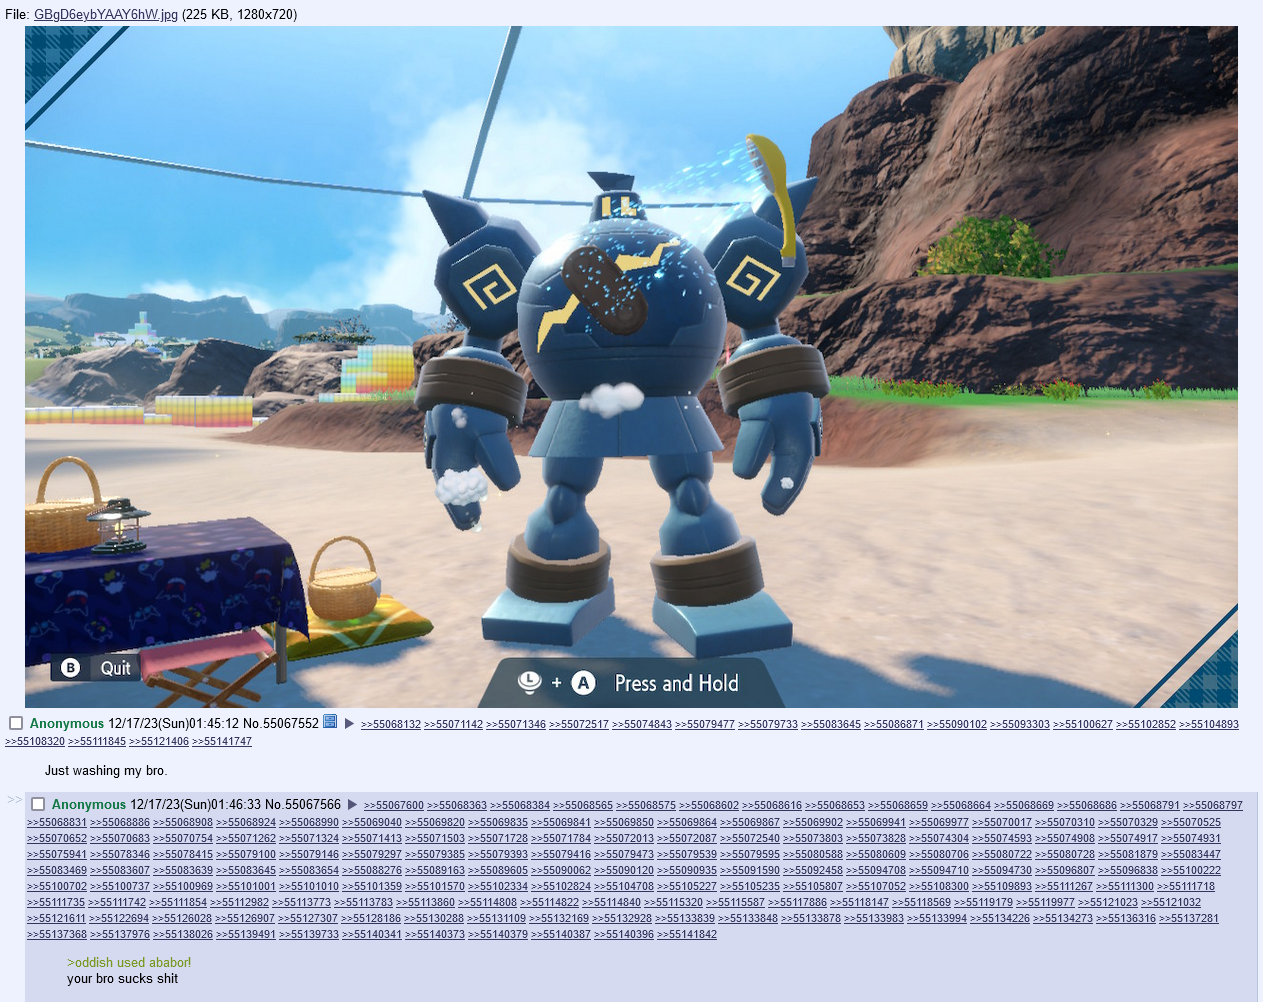Viewport: 1263px width, 1002px height.
Task: Follow backlink >>55068132
Action: click(x=391, y=724)
